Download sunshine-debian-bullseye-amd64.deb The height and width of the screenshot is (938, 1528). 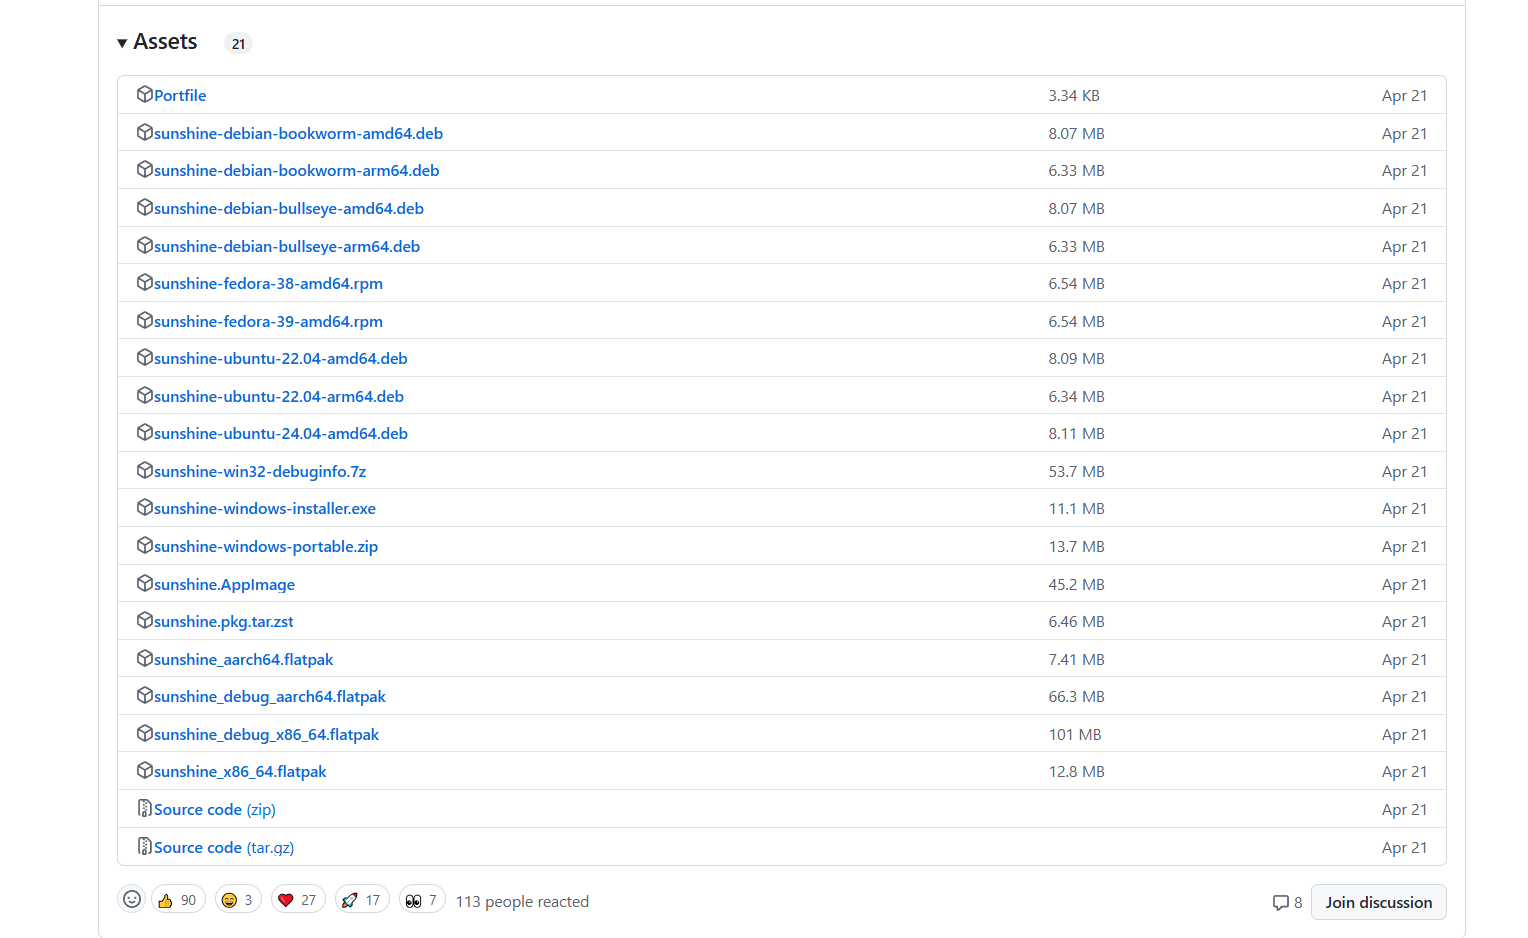point(289,208)
